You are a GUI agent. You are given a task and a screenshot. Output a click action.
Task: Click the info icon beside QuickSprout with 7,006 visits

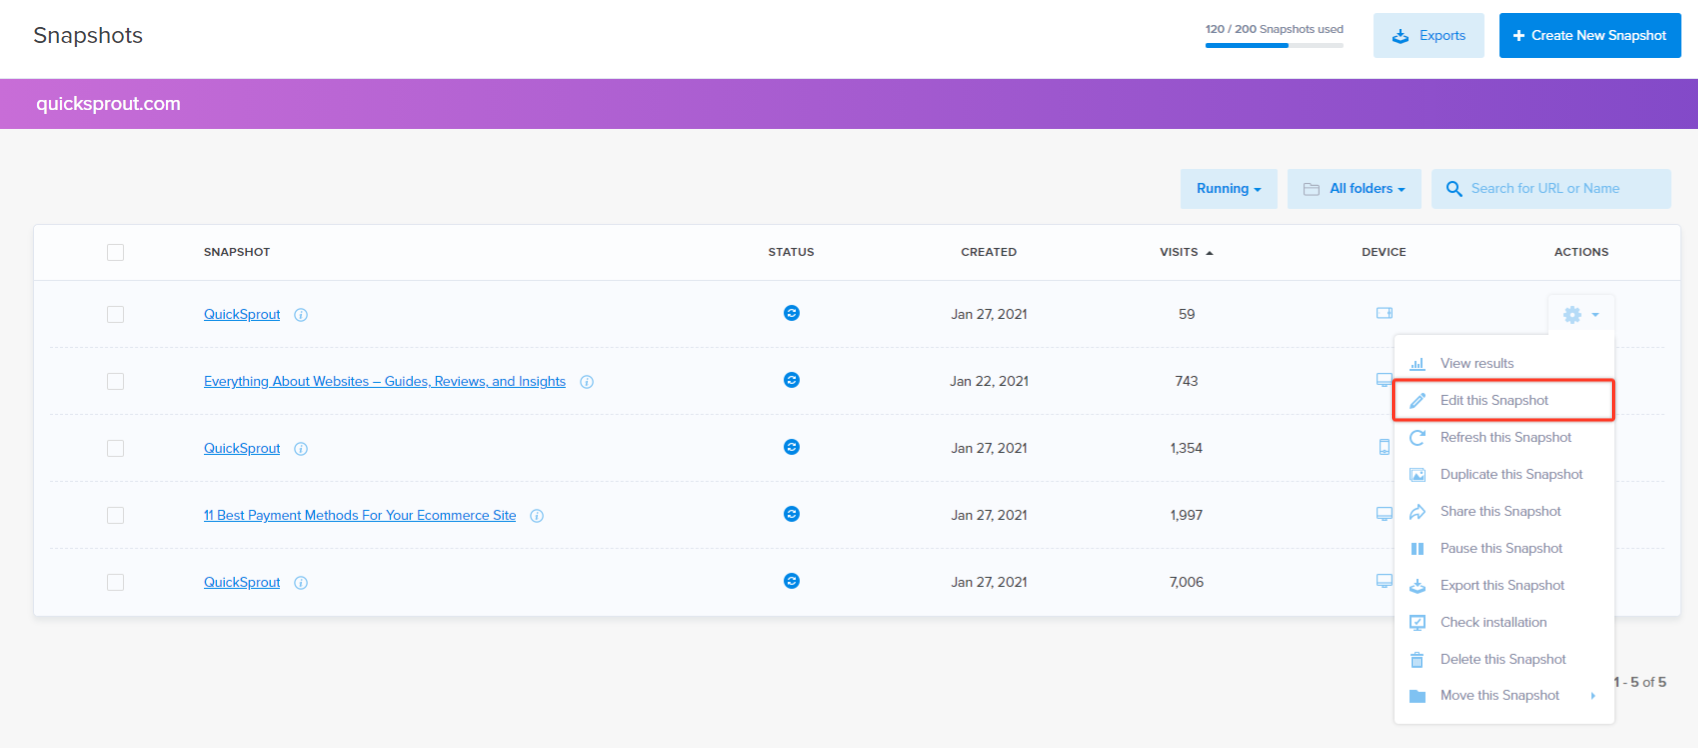pyautogui.click(x=301, y=583)
